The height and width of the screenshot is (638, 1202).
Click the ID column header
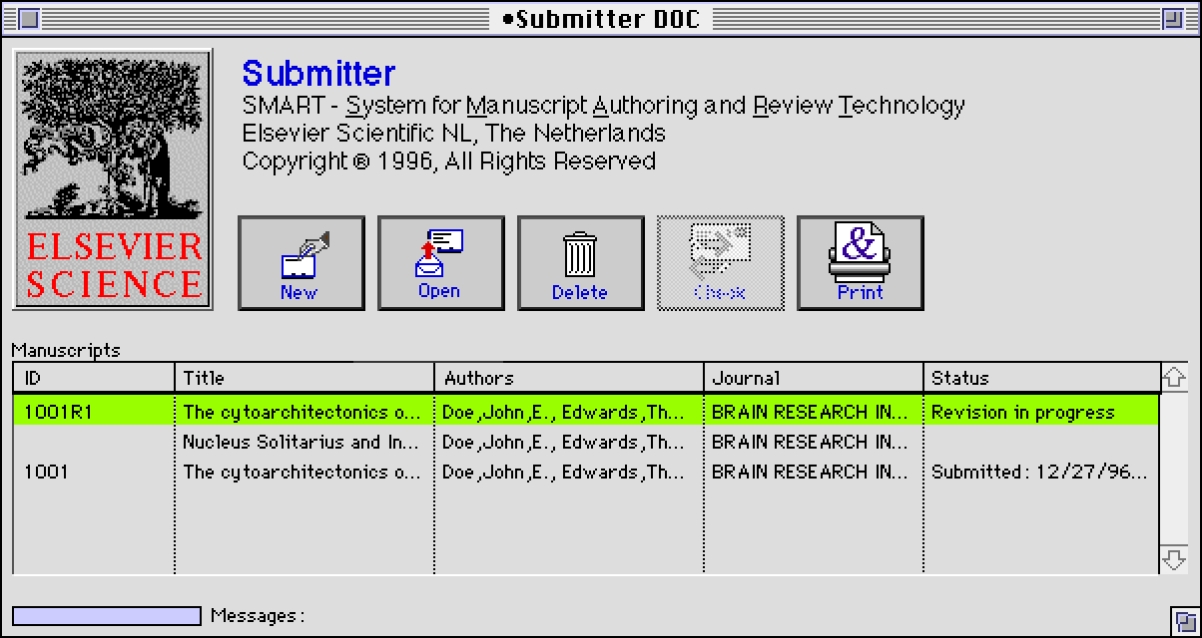(x=93, y=378)
